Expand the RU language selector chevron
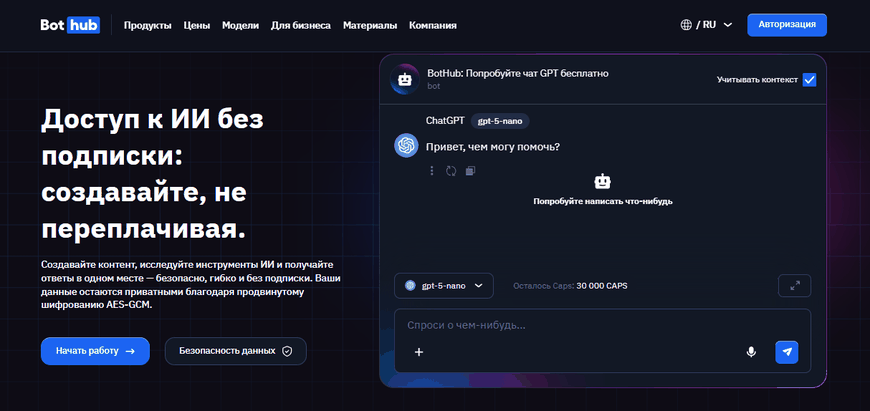The image size is (870, 411). click(729, 25)
